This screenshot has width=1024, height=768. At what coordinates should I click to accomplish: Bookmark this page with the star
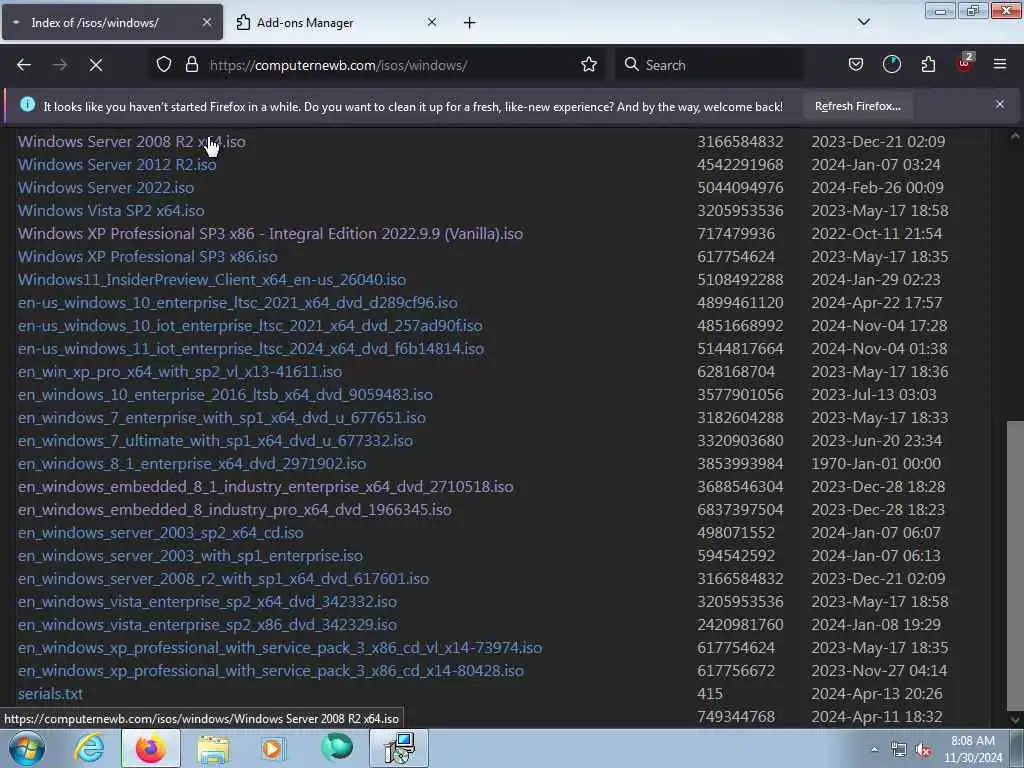[589, 65]
